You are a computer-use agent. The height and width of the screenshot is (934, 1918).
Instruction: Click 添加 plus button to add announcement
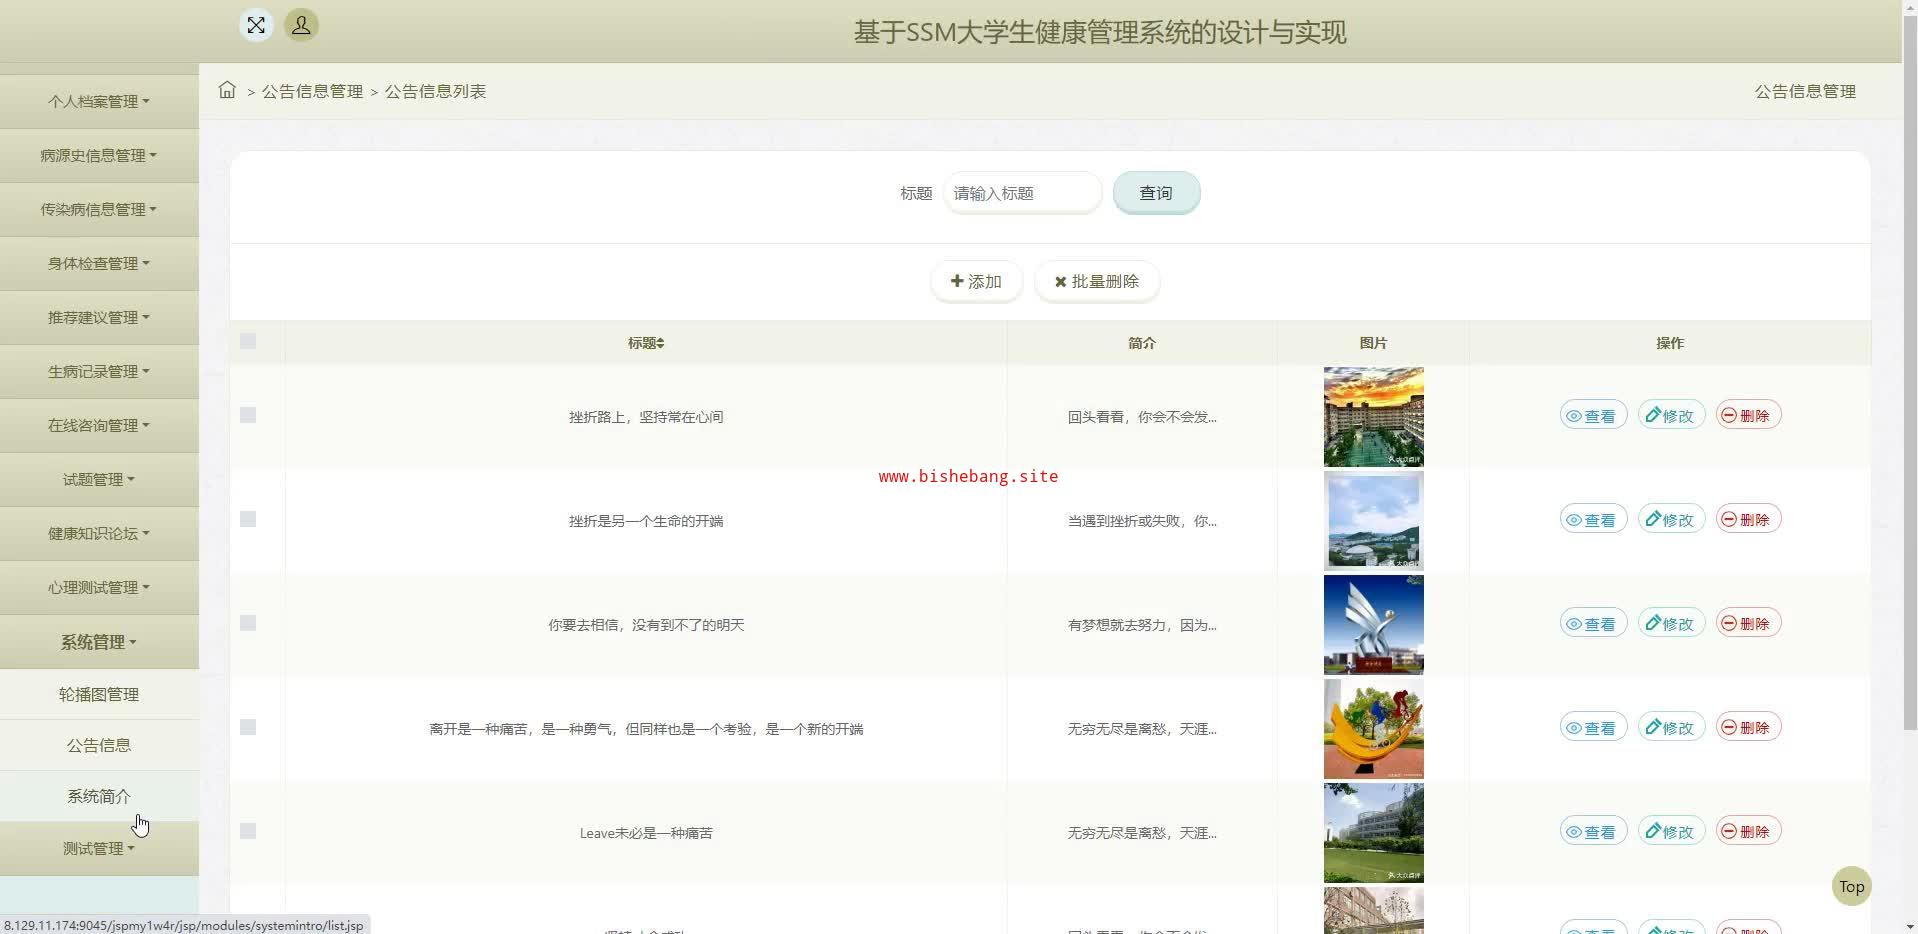(976, 282)
